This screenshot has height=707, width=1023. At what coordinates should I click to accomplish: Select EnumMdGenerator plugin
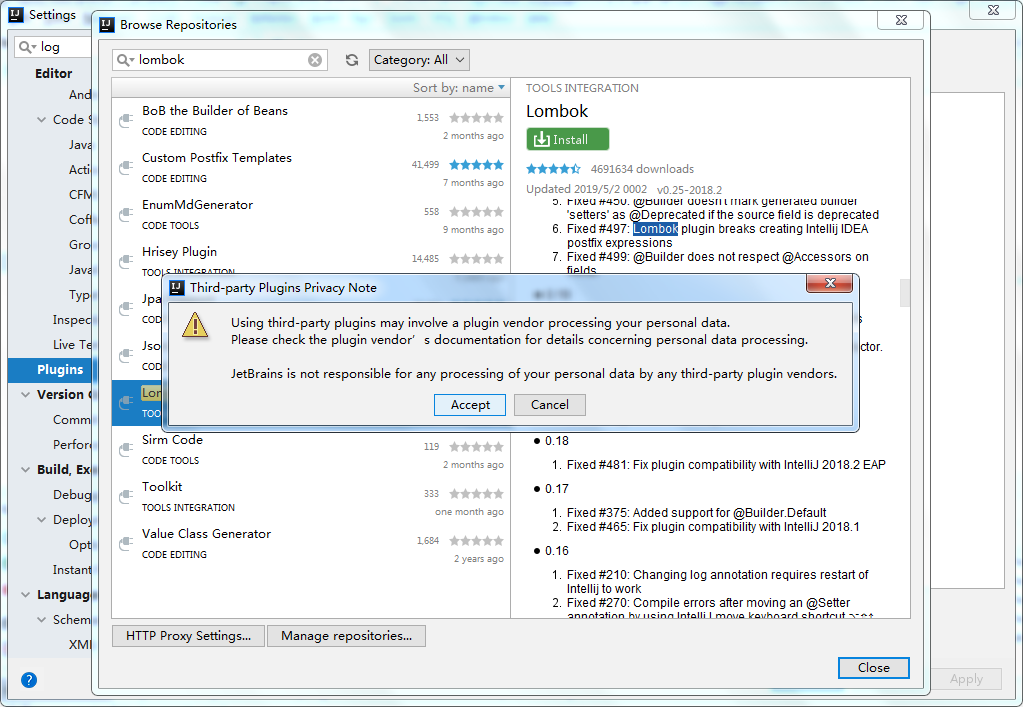coord(311,215)
